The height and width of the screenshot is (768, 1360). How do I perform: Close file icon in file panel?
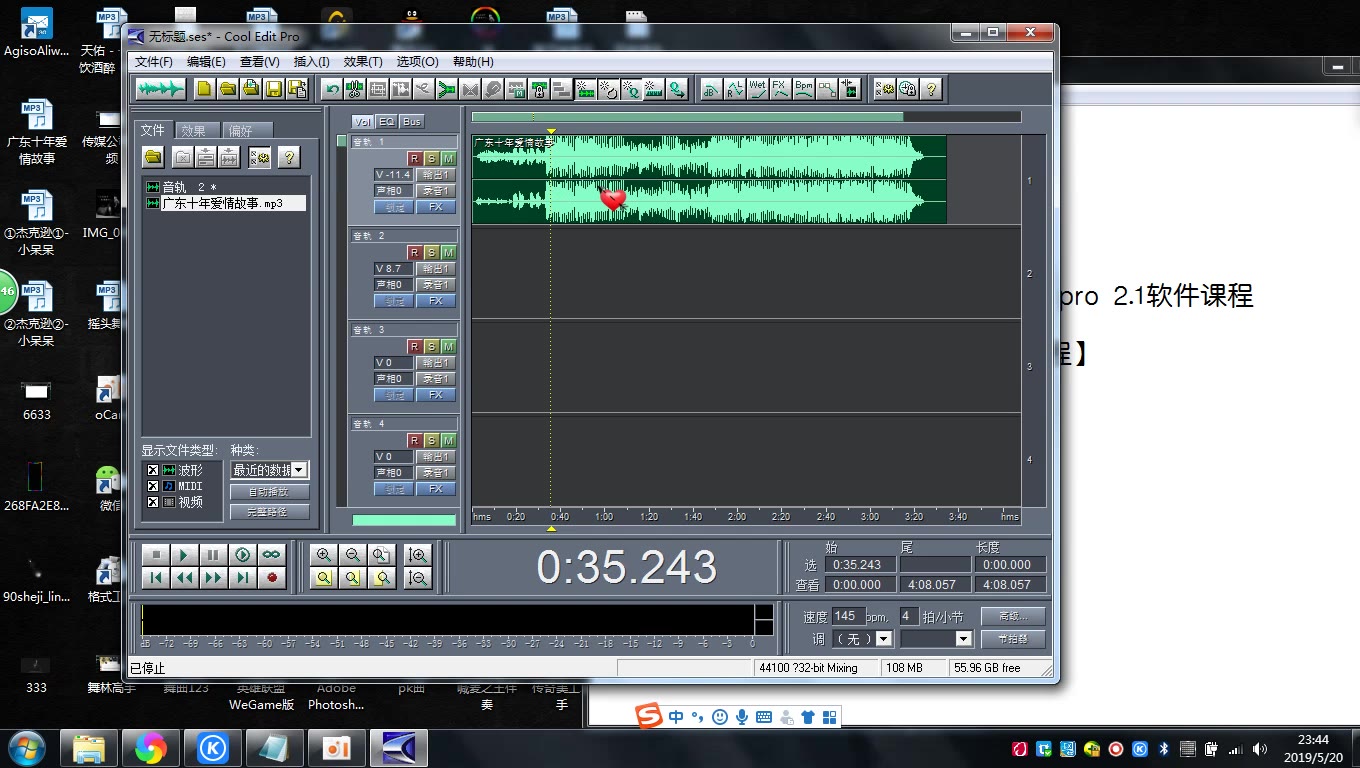[x=182, y=157]
